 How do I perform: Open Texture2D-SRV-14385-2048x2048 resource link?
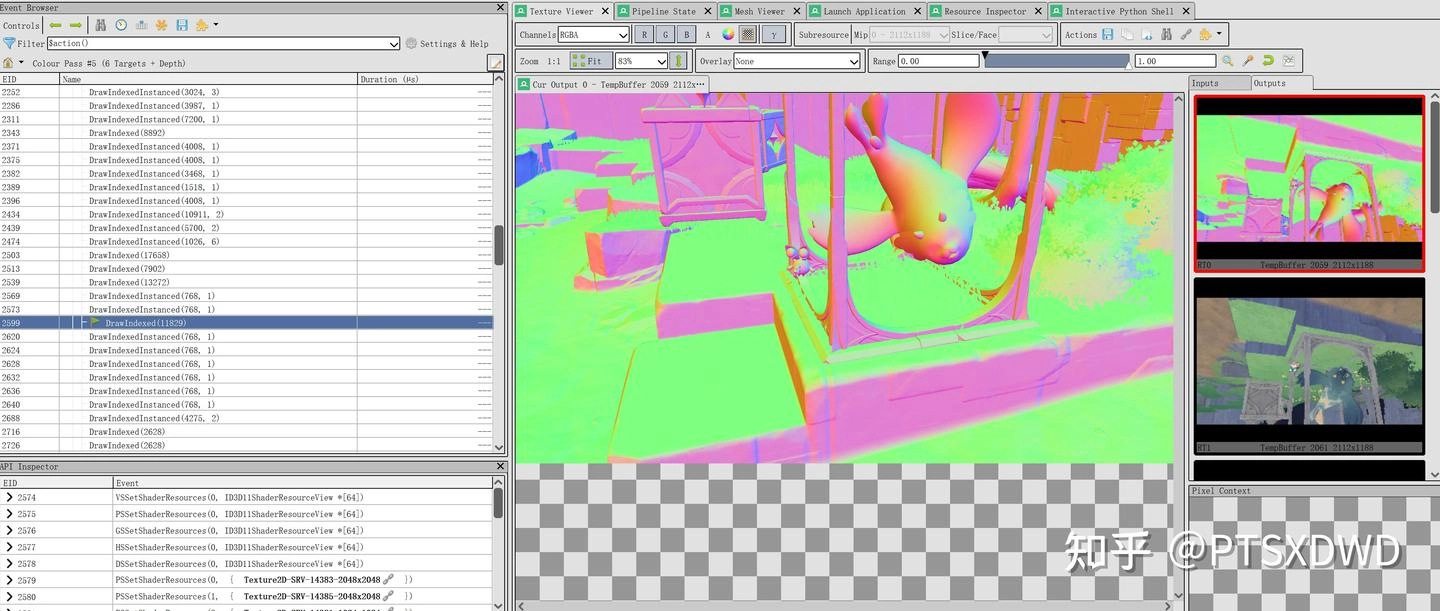(312, 597)
